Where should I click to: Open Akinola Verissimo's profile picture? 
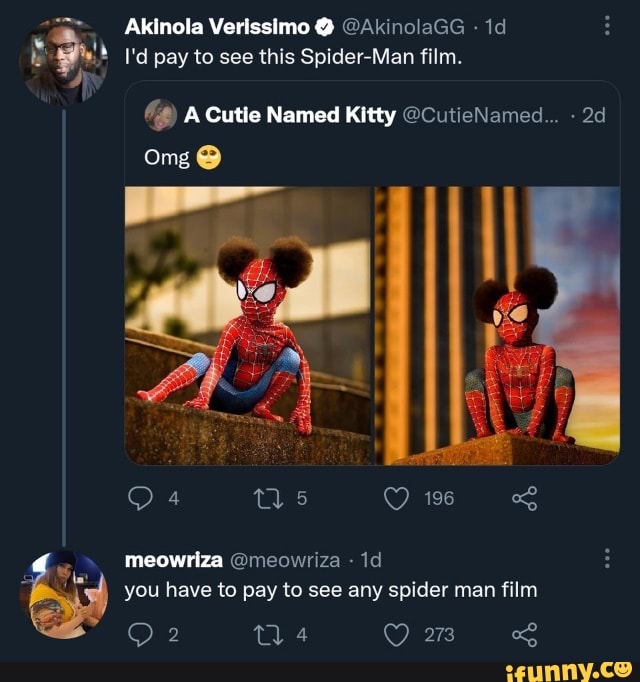tap(64, 62)
